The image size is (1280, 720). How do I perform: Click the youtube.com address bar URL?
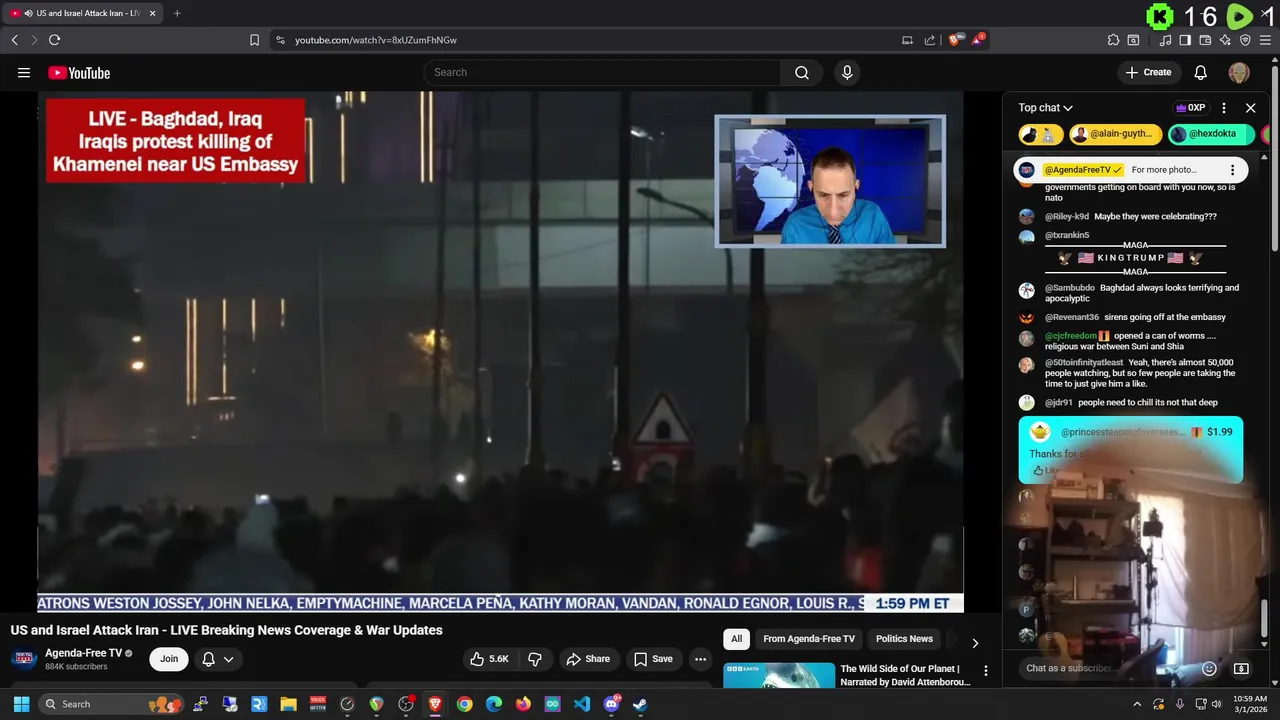(x=376, y=40)
